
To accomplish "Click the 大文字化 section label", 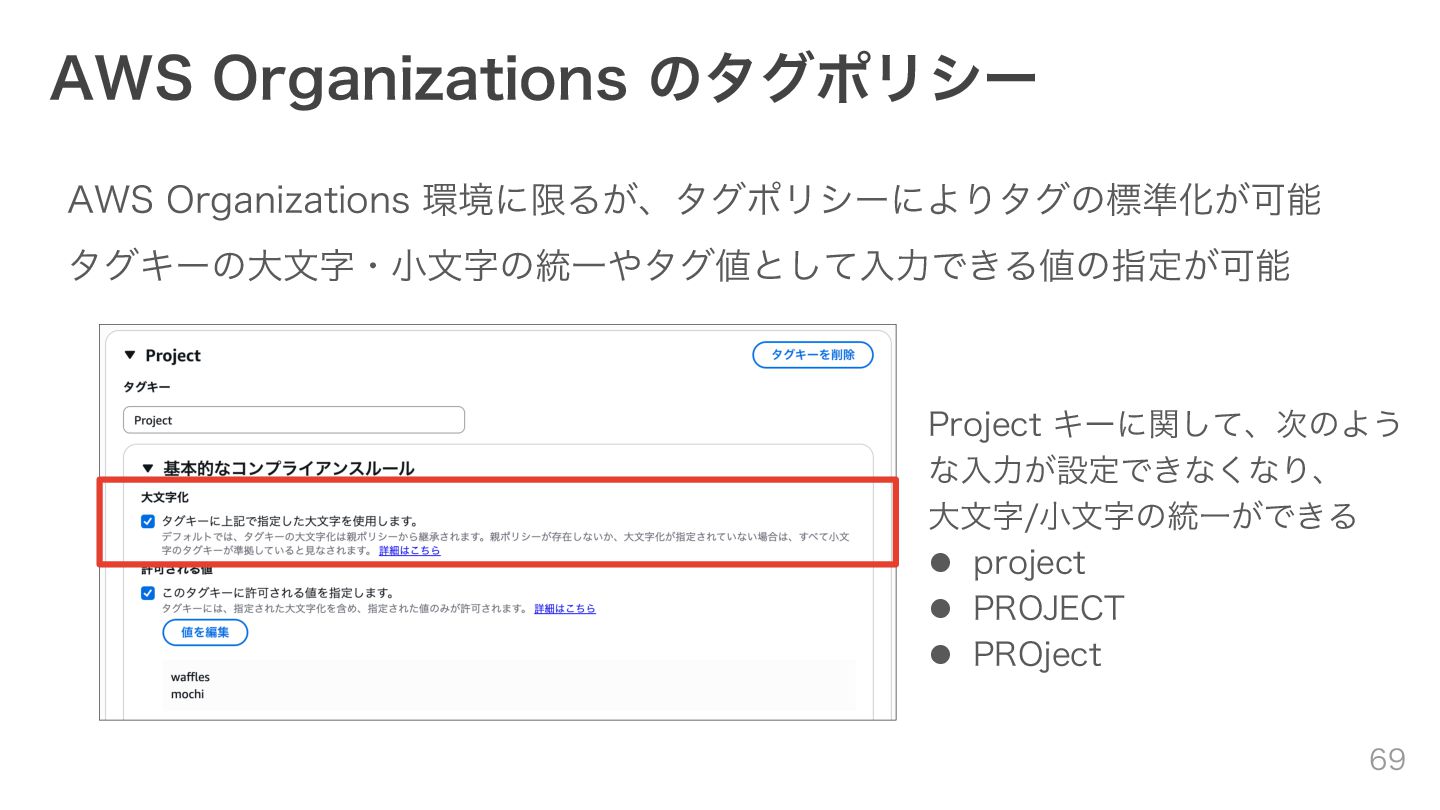I will point(165,497).
